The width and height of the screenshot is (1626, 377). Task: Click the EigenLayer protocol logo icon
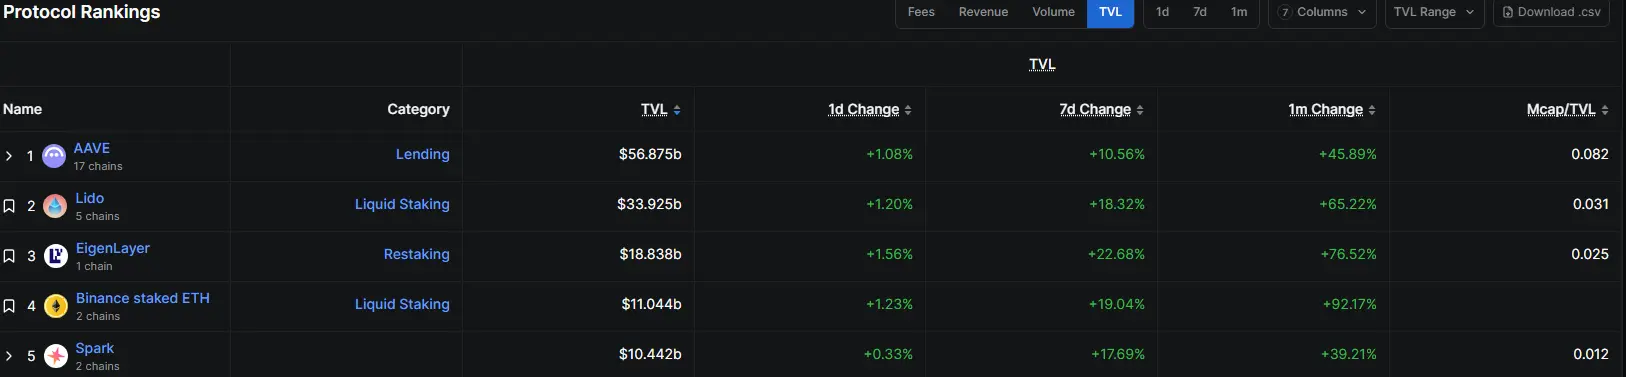pyautogui.click(x=56, y=256)
